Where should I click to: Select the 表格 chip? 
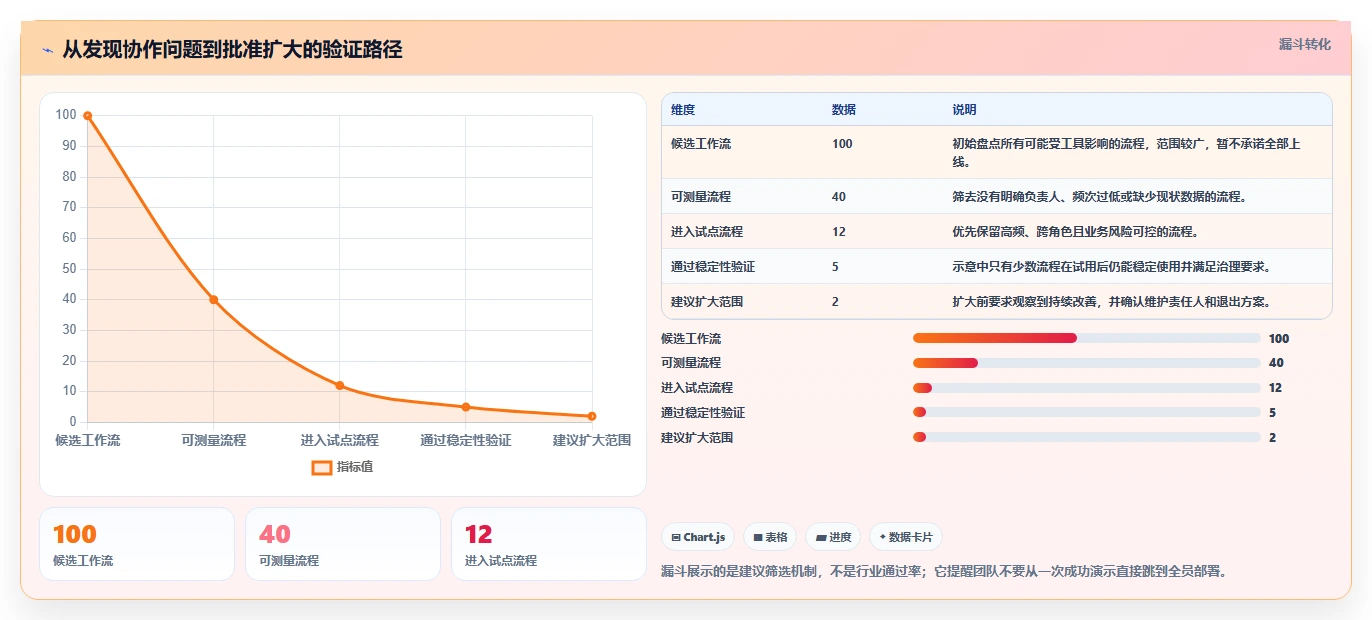pyautogui.click(x=770, y=537)
